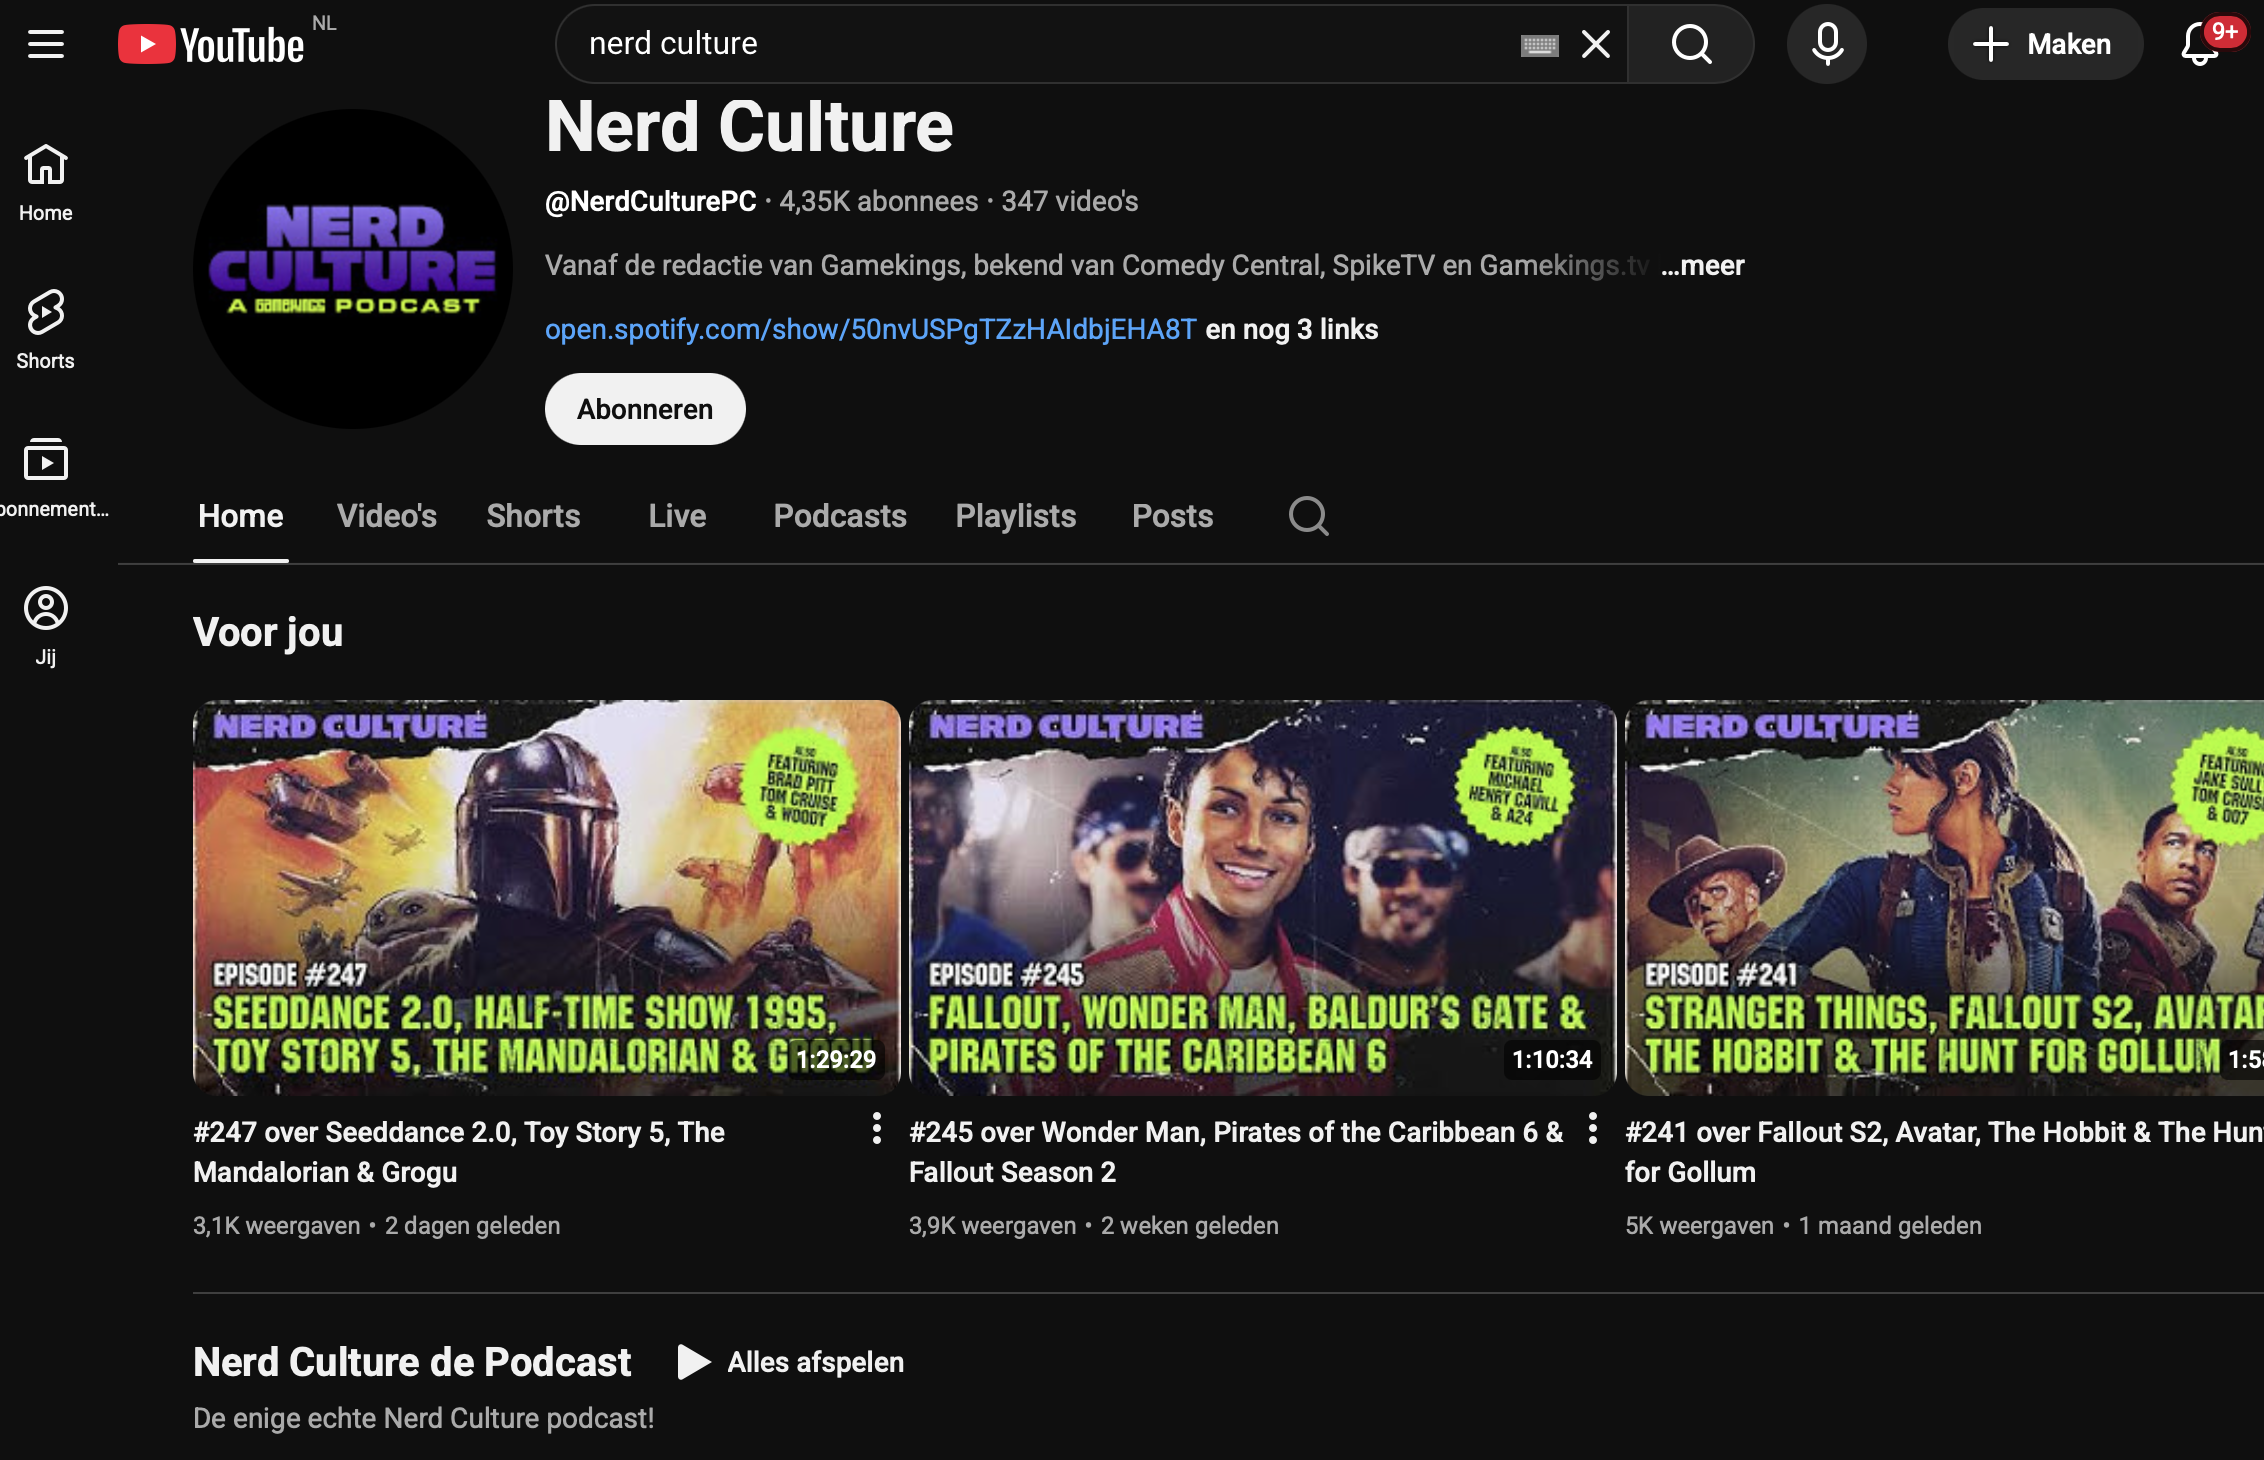Start a search with the magnifying glass icon
Viewport: 2264px width, 1460px height.
tap(1691, 44)
